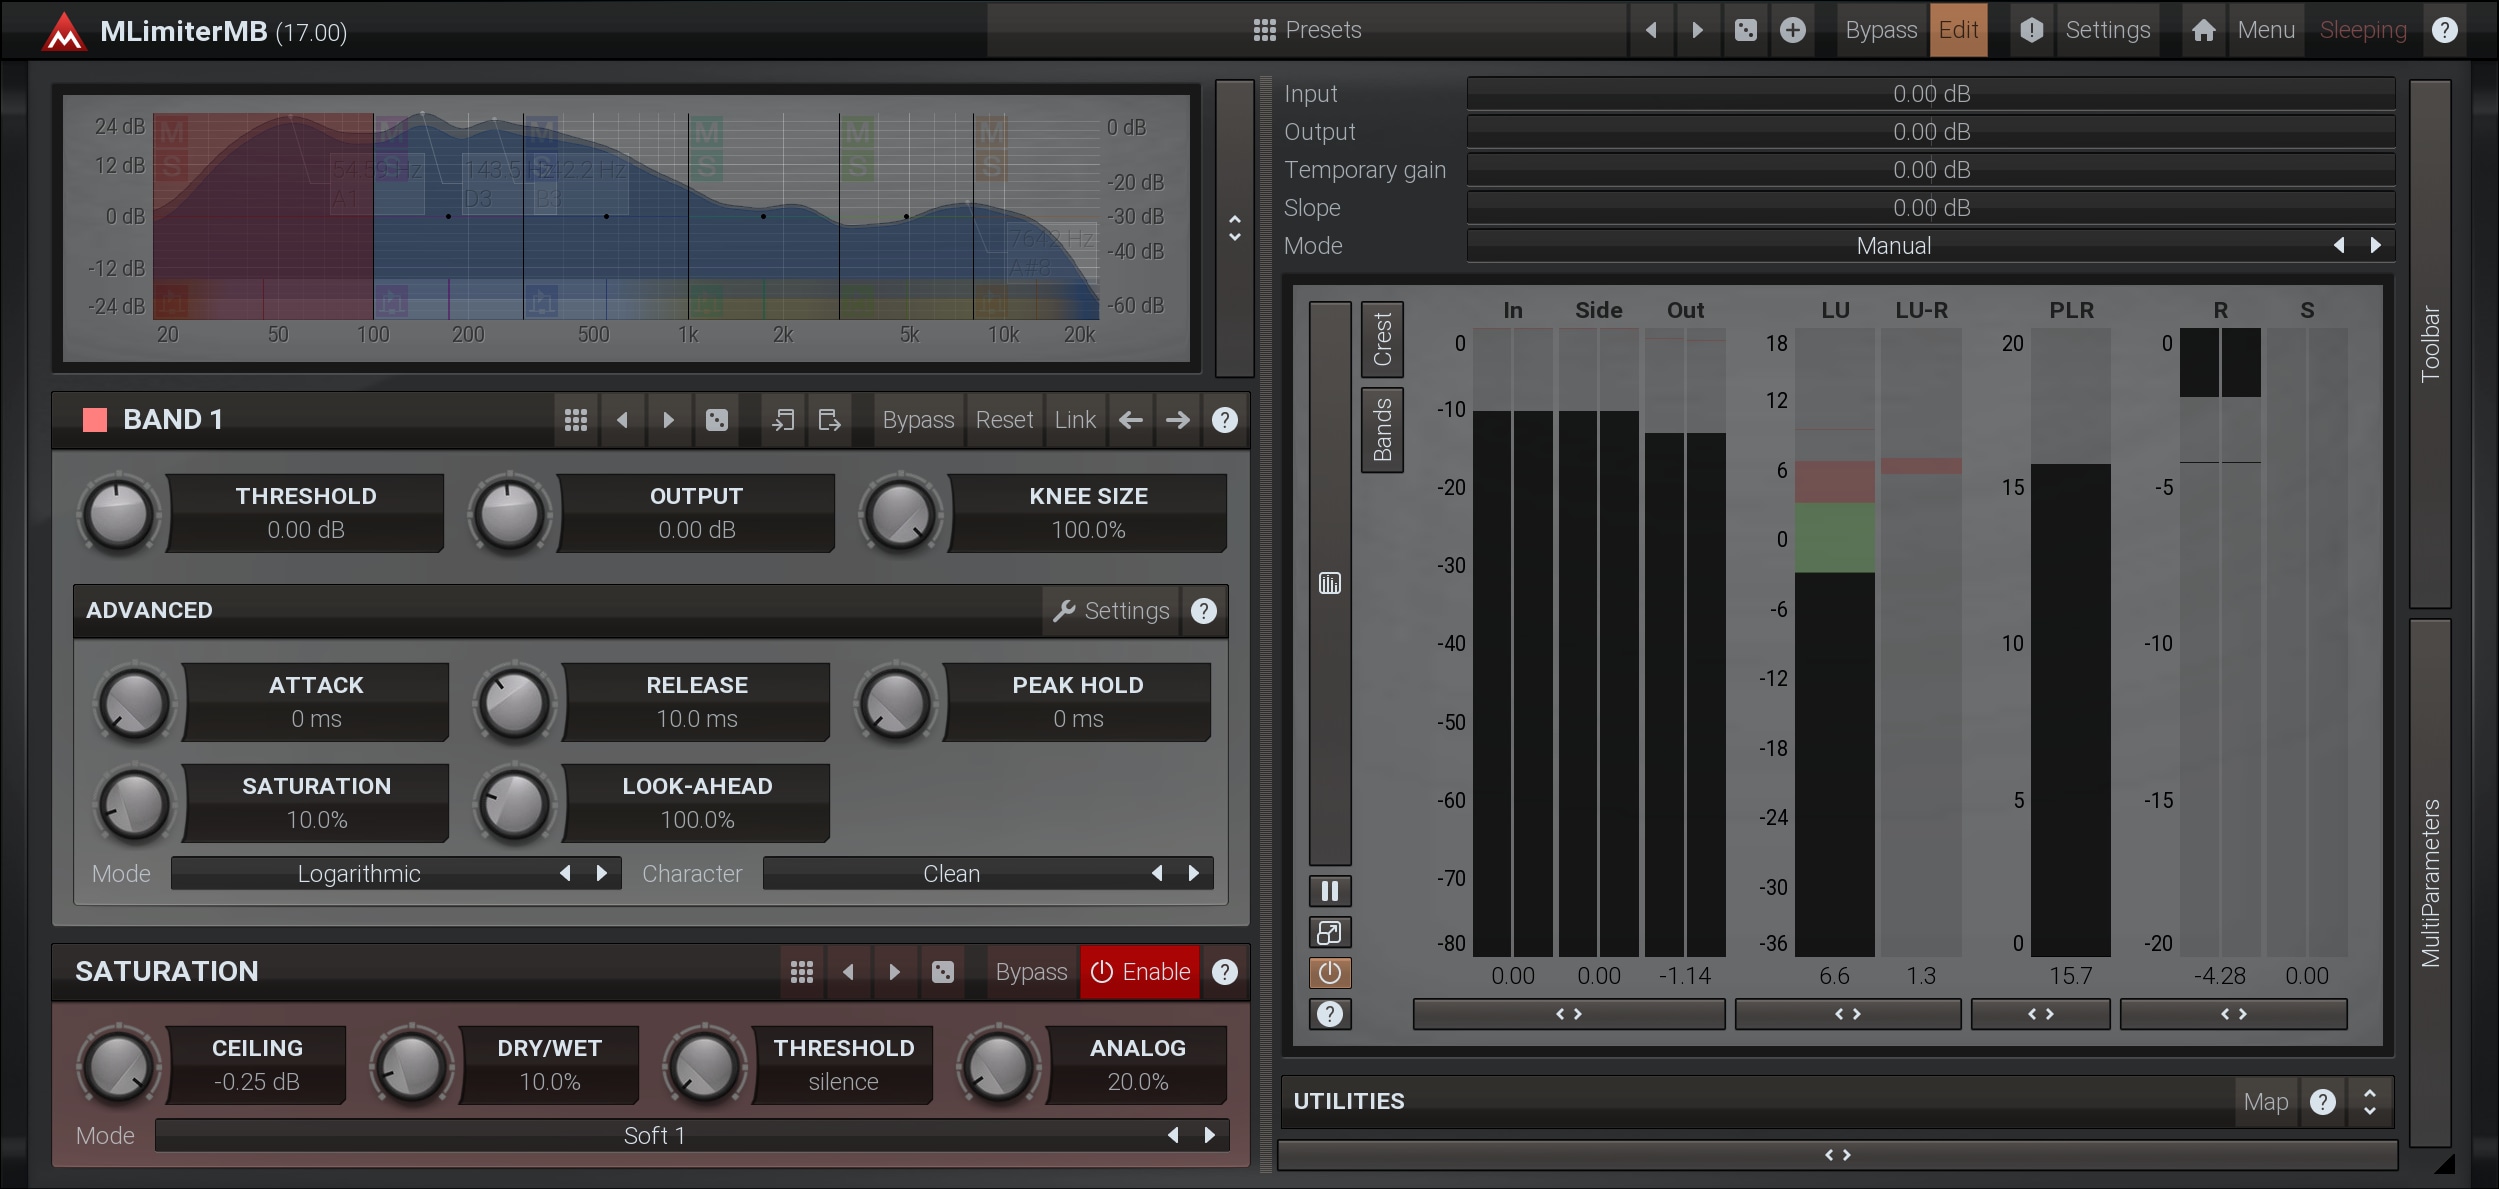Viewport: 2499px width, 1189px height.
Task: Expand the Utilities section arrows
Action: click(2369, 1101)
